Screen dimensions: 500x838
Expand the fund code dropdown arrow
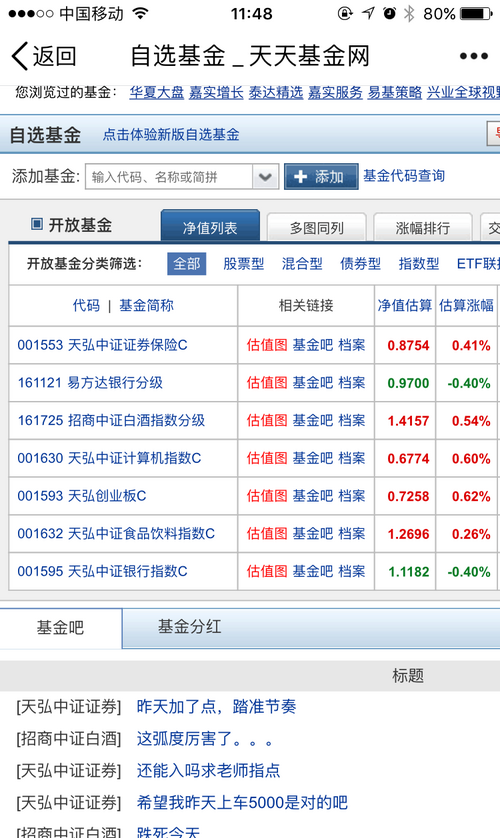click(x=265, y=176)
